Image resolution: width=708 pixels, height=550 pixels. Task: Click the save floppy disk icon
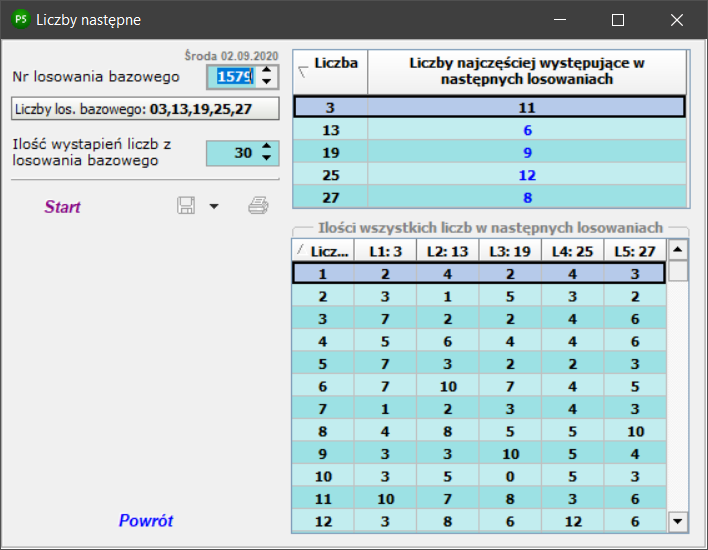pyautogui.click(x=186, y=206)
